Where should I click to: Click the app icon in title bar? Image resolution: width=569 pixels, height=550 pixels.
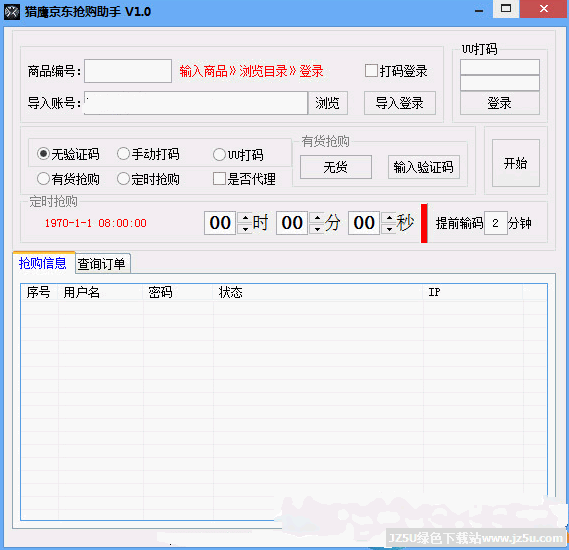pos(12,12)
